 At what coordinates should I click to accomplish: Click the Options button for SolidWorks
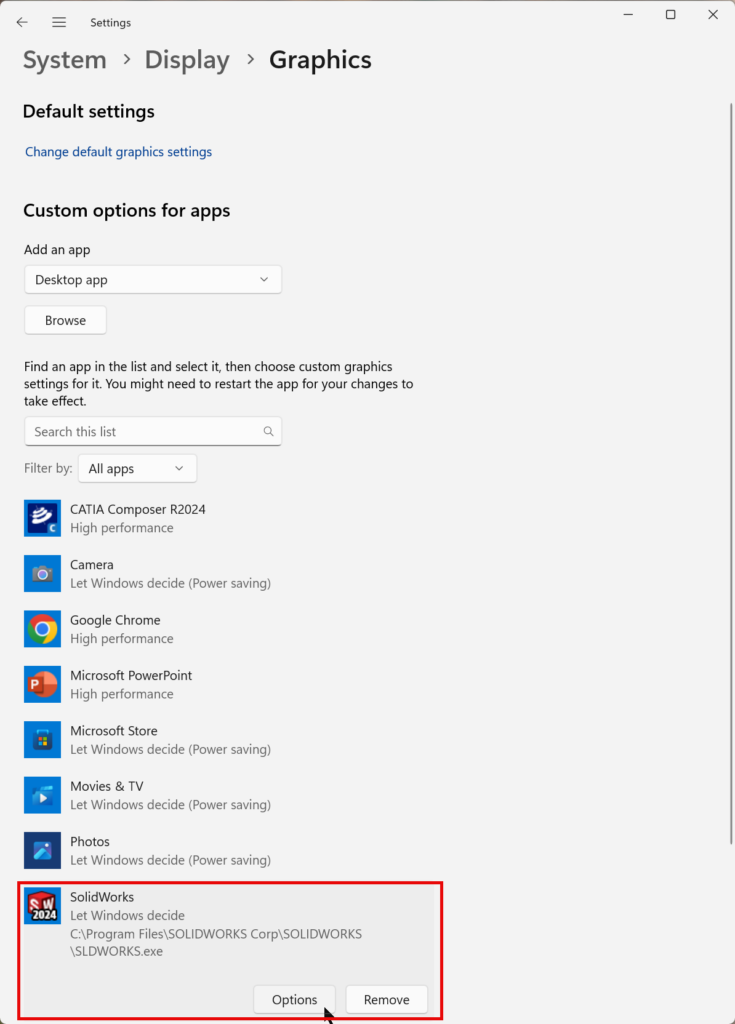295,1000
